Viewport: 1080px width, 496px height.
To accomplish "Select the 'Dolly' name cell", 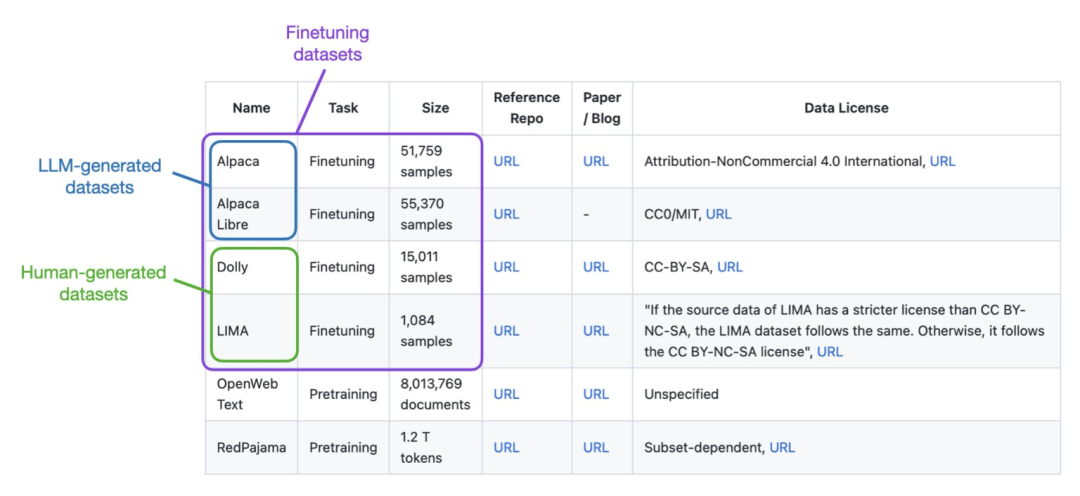I will [251, 267].
